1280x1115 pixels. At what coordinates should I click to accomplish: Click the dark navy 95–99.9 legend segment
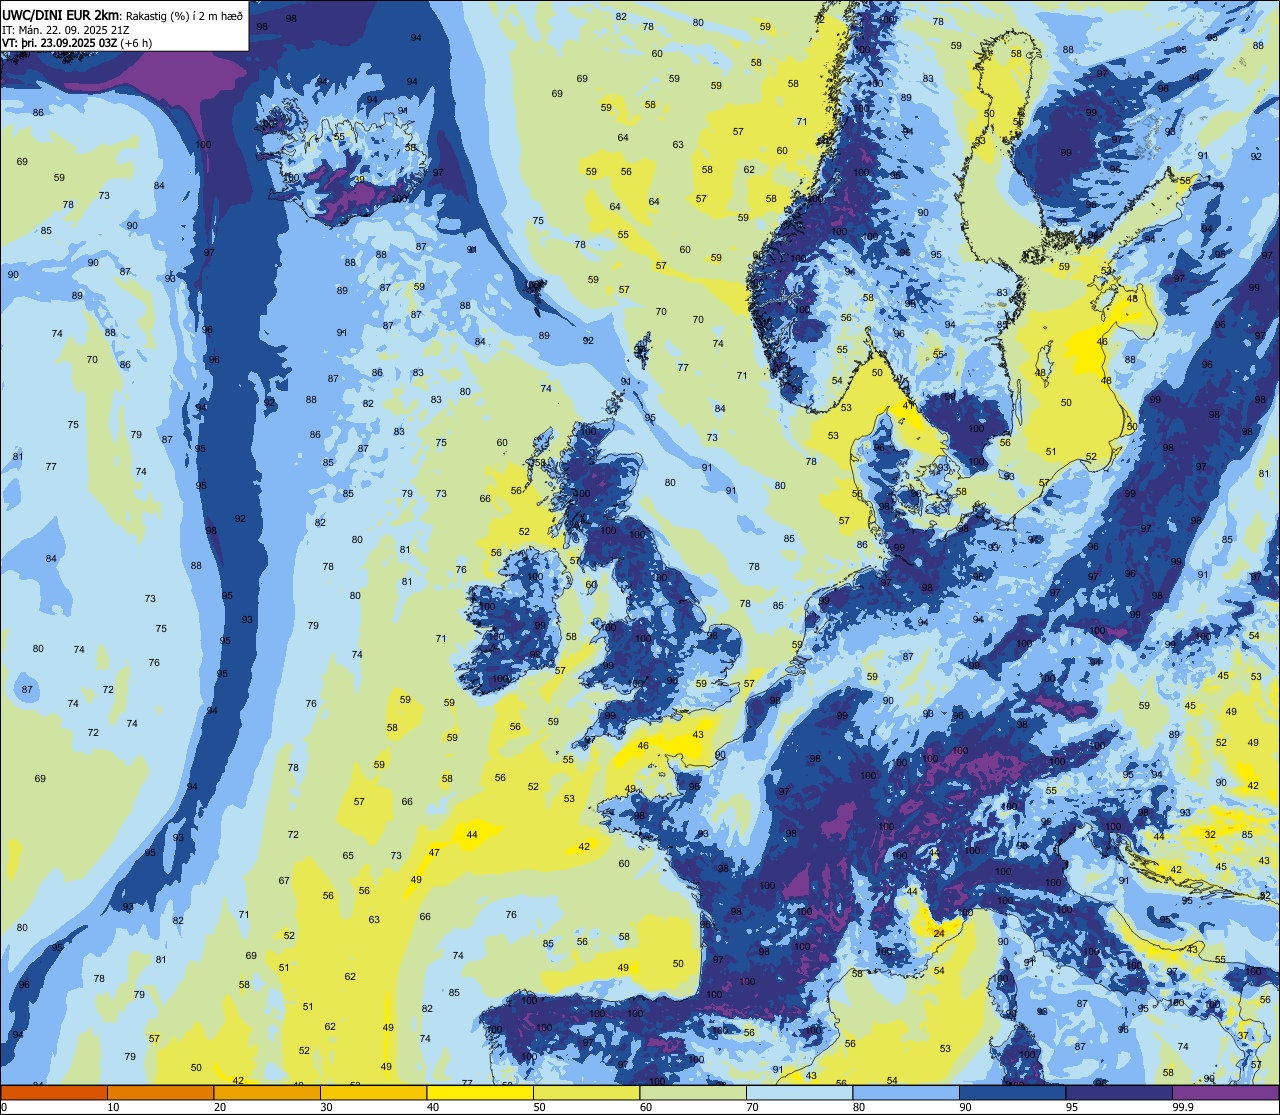point(1119,1093)
